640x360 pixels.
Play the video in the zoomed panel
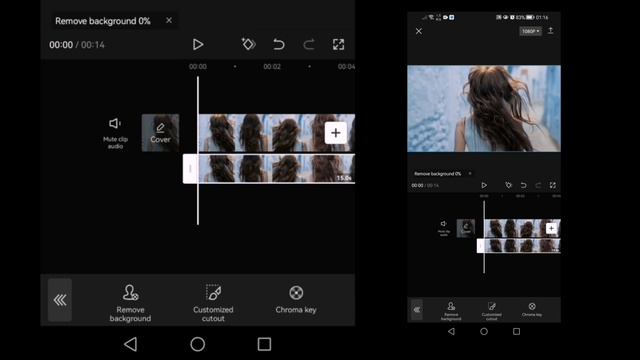198,44
